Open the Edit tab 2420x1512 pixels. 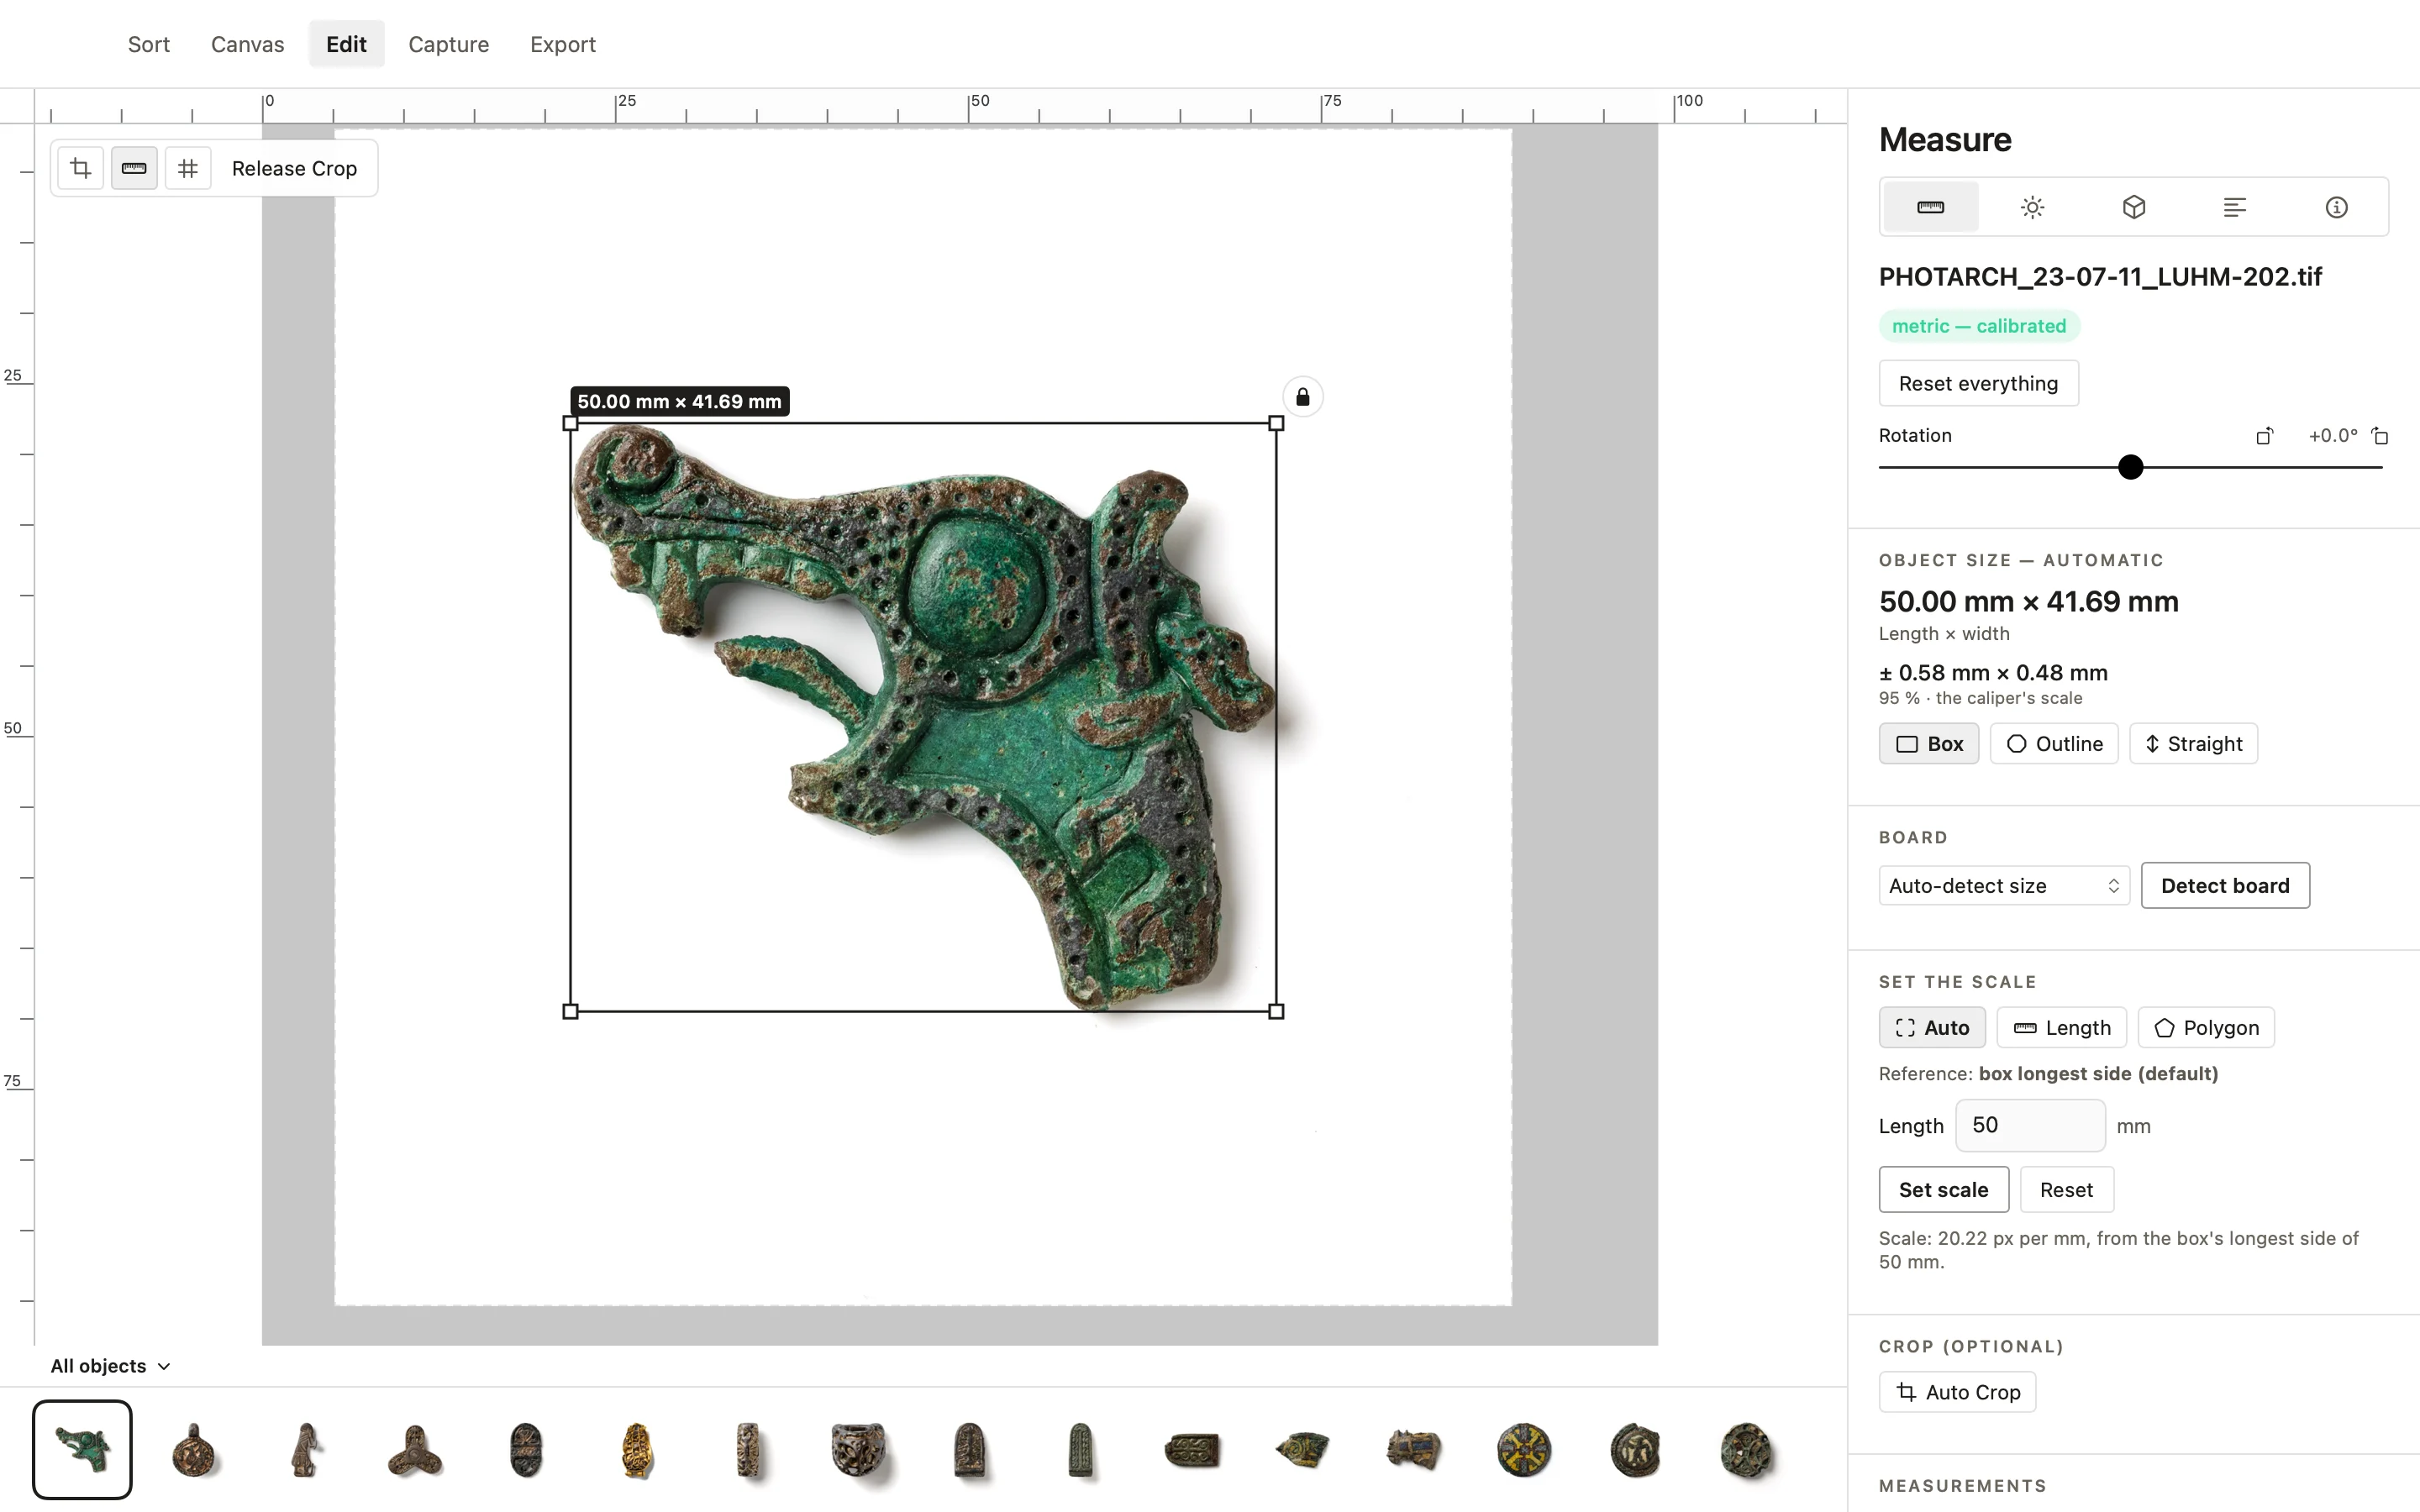click(346, 44)
